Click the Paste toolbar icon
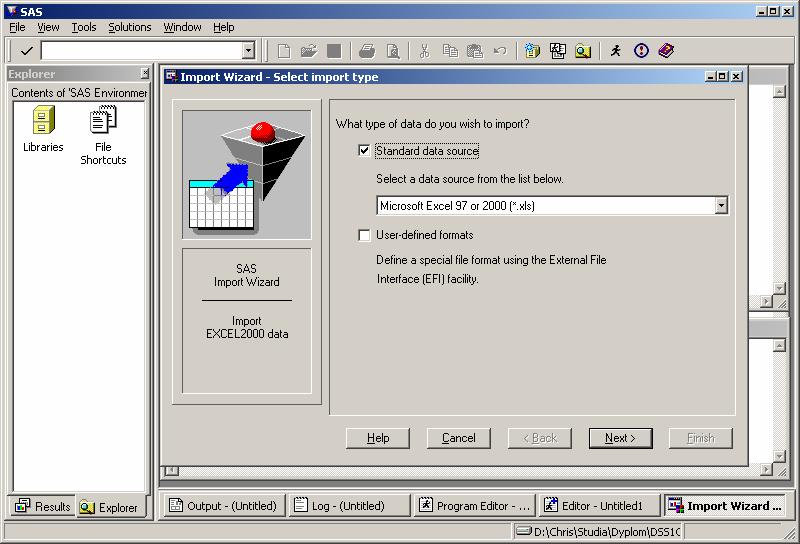800x544 pixels. 475,51
